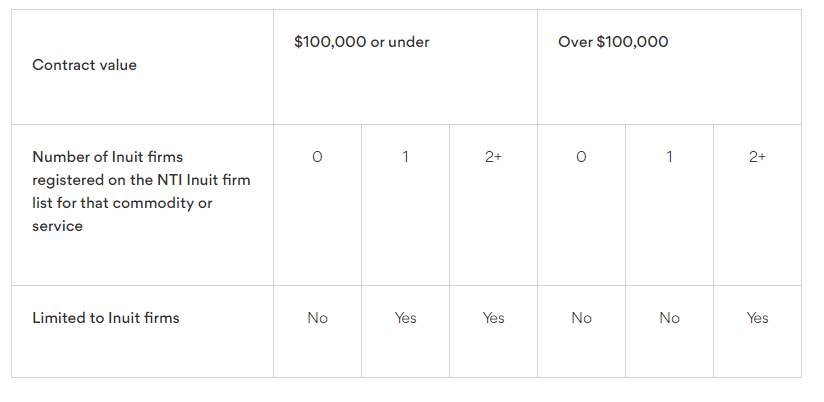This screenshot has width=824, height=402.
Task: Click the word "service" in the row label
Action: click(x=57, y=226)
